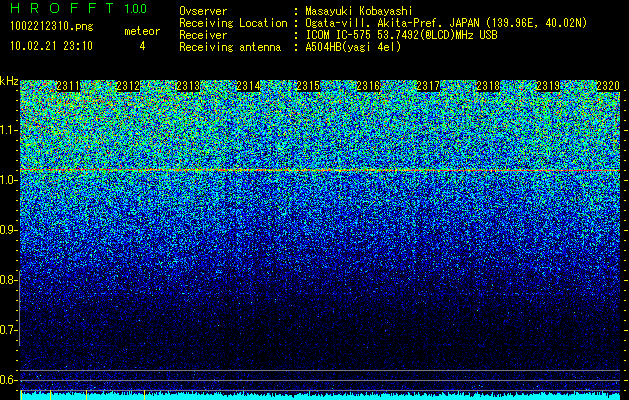This screenshot has width=629, height=400.
Task: Click the 1.0 frequency axis label
Action: pos(8,180)
